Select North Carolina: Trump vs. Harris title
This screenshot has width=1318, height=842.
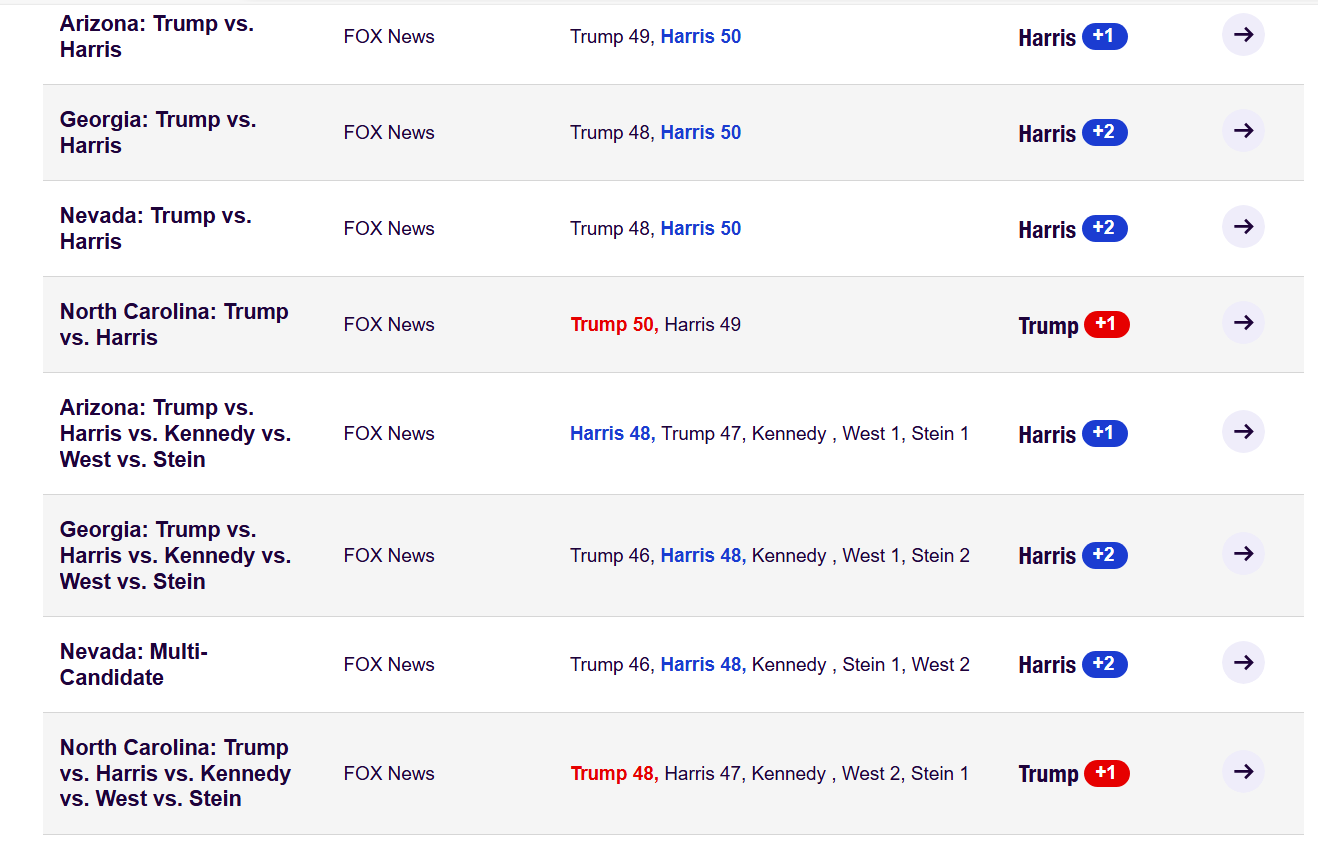pos(174,325)
